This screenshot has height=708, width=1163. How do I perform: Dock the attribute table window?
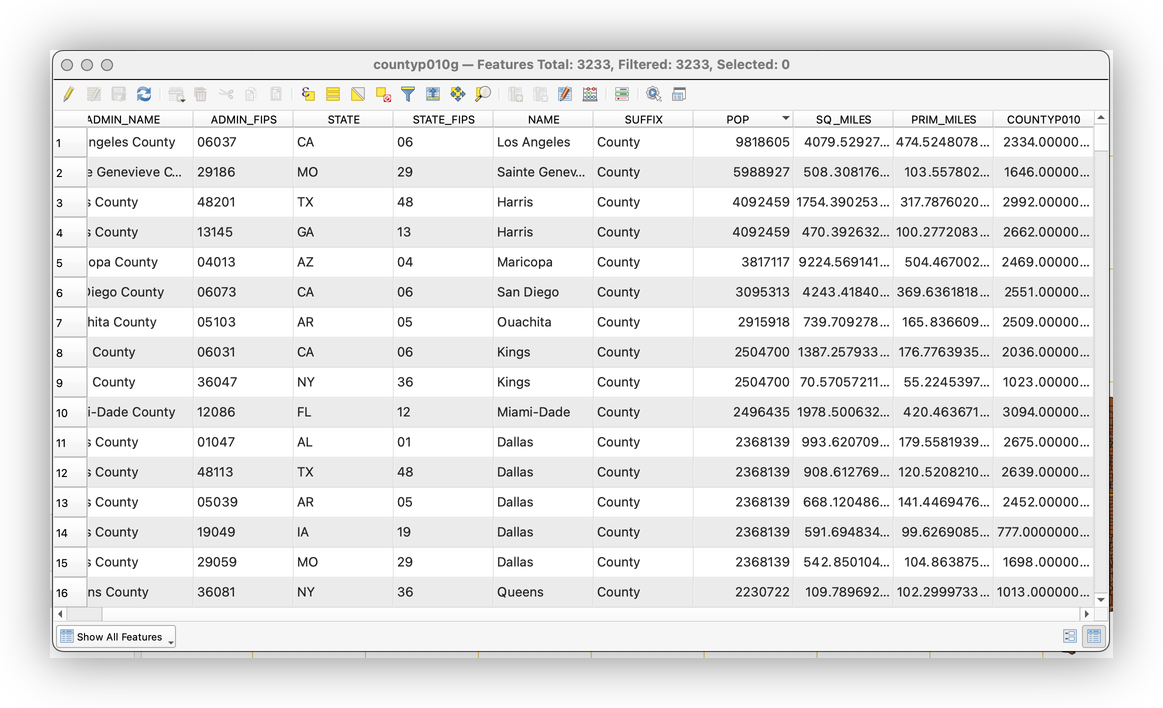pyautogui.click(x=679, y=94)
